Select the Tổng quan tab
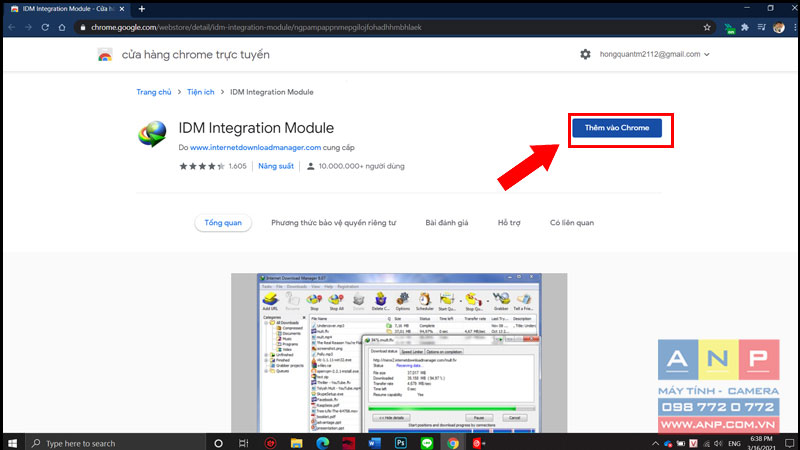Viewport: 800px width, 450px height. pos(223,223)
